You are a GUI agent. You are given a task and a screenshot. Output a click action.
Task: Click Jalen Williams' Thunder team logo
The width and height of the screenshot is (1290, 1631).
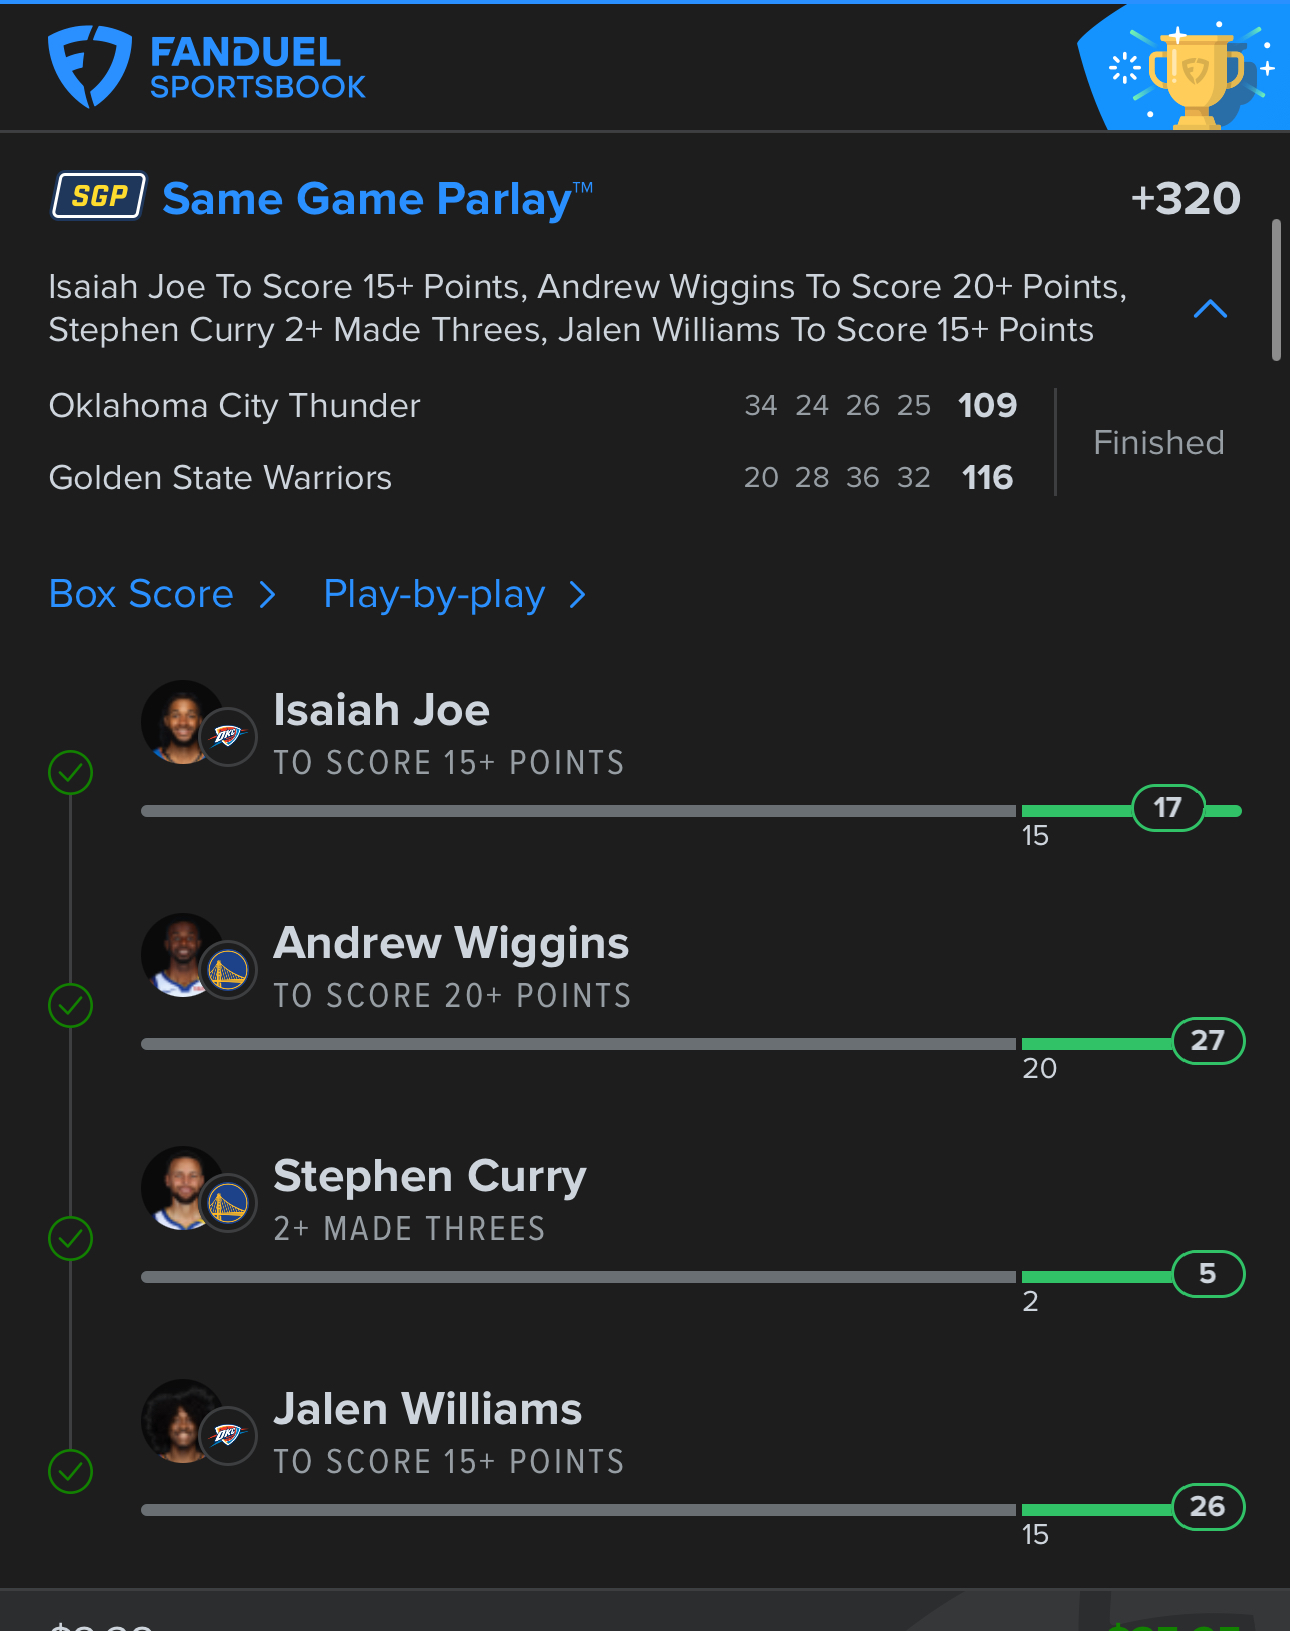[x=228, y=1436]
